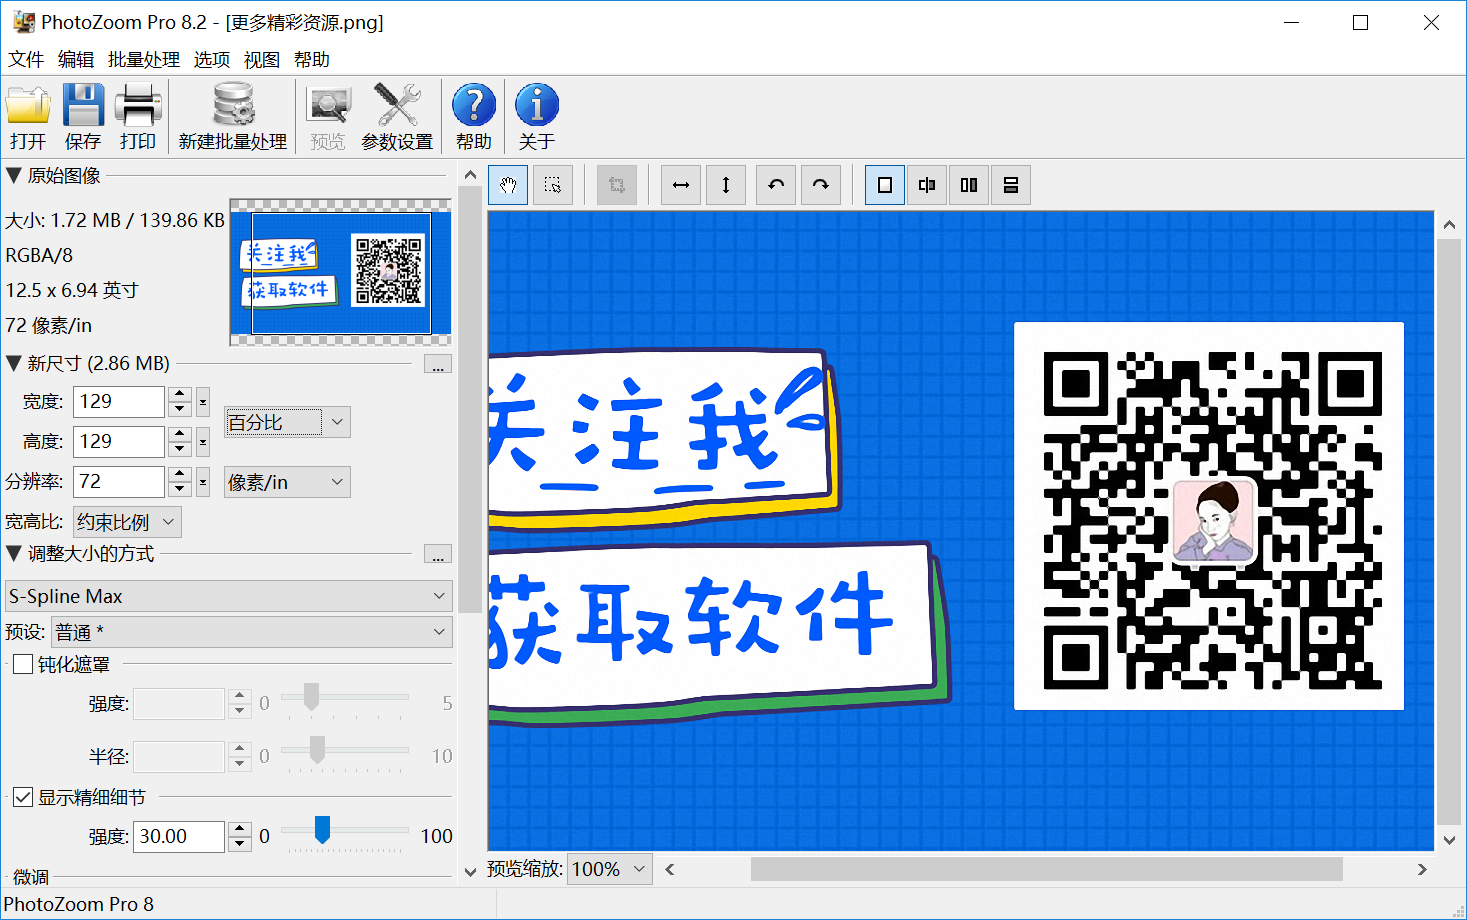Click the ... button beside 调整大小的方式
This screenshot has width=1467, height=920.
438,554
